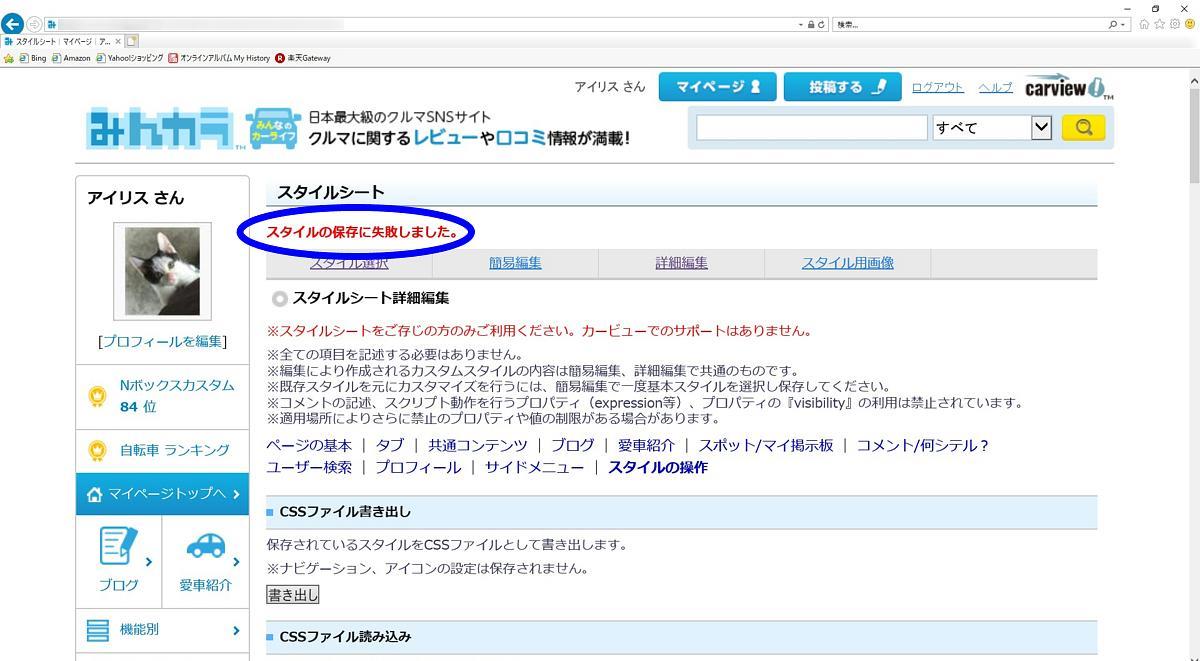Open a new browser tab

[132, 41]
